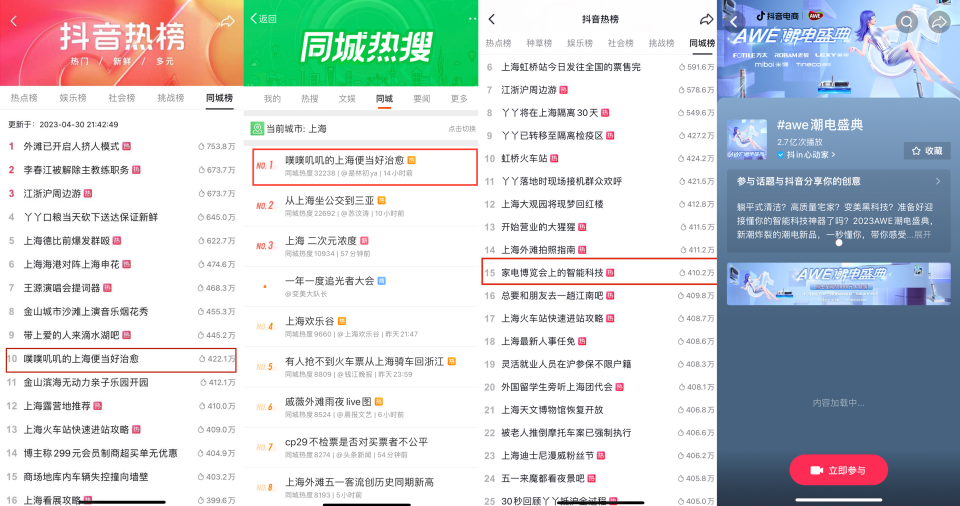The width and height of the screenshot is (960, 506).
Task: Open 家电博览会上的智能科技 topic
Action: click(599, 272)
